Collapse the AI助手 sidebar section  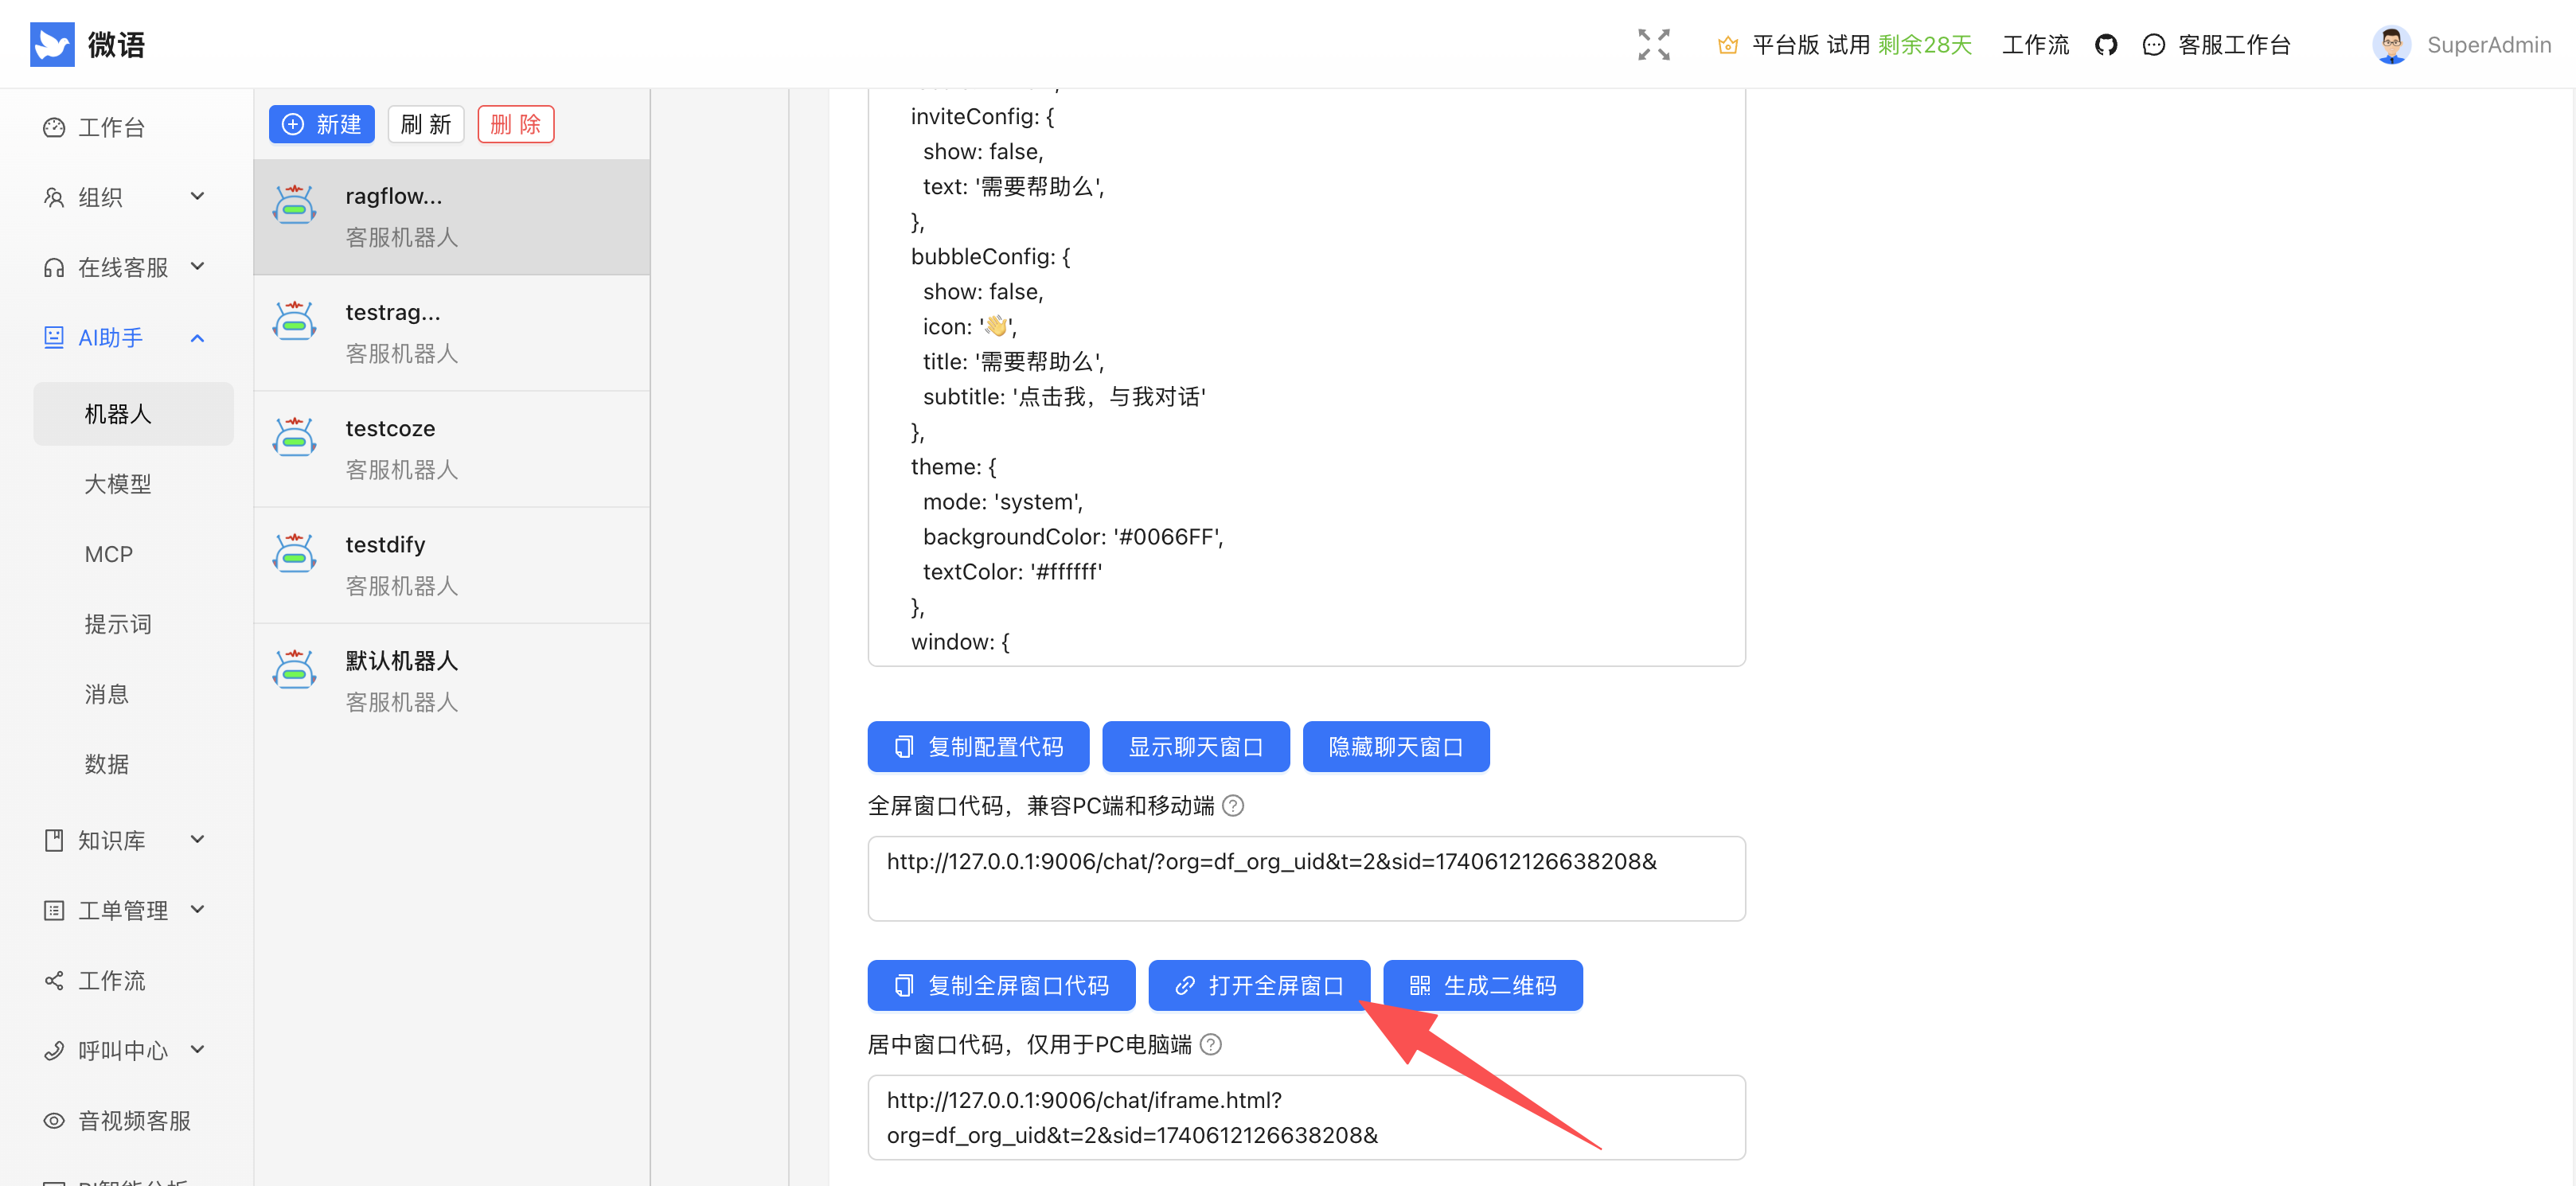(x=197, y=337)
